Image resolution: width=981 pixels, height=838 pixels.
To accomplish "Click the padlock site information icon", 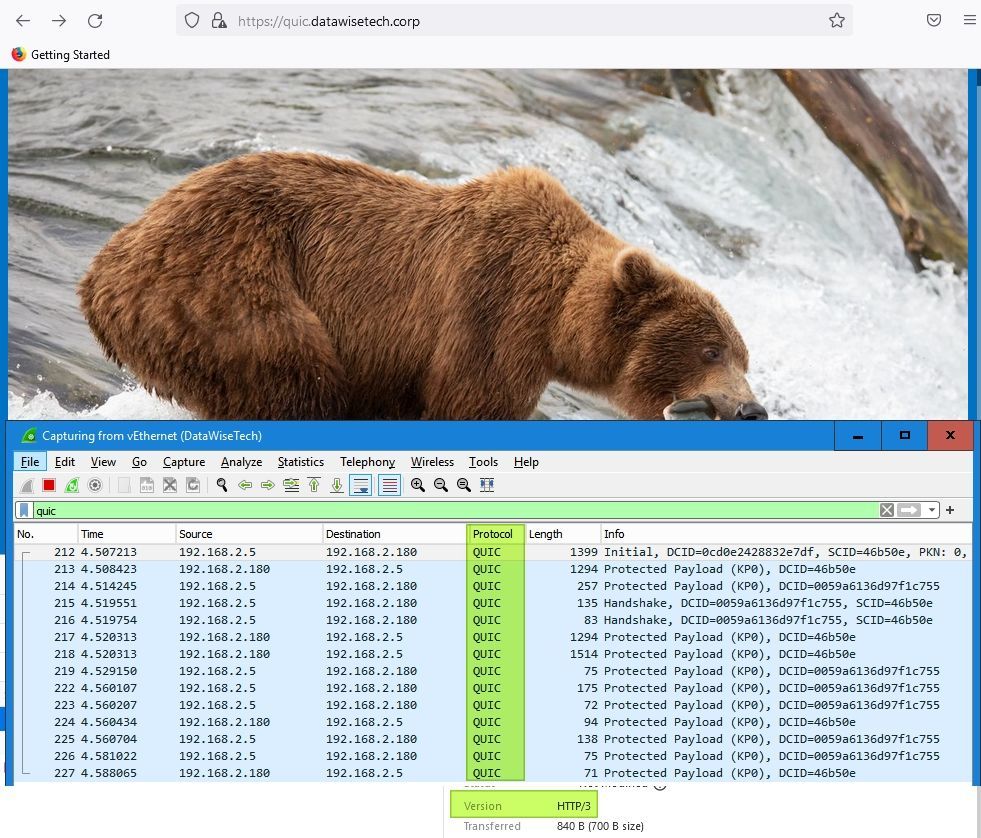I will click(x=218, y=21).
